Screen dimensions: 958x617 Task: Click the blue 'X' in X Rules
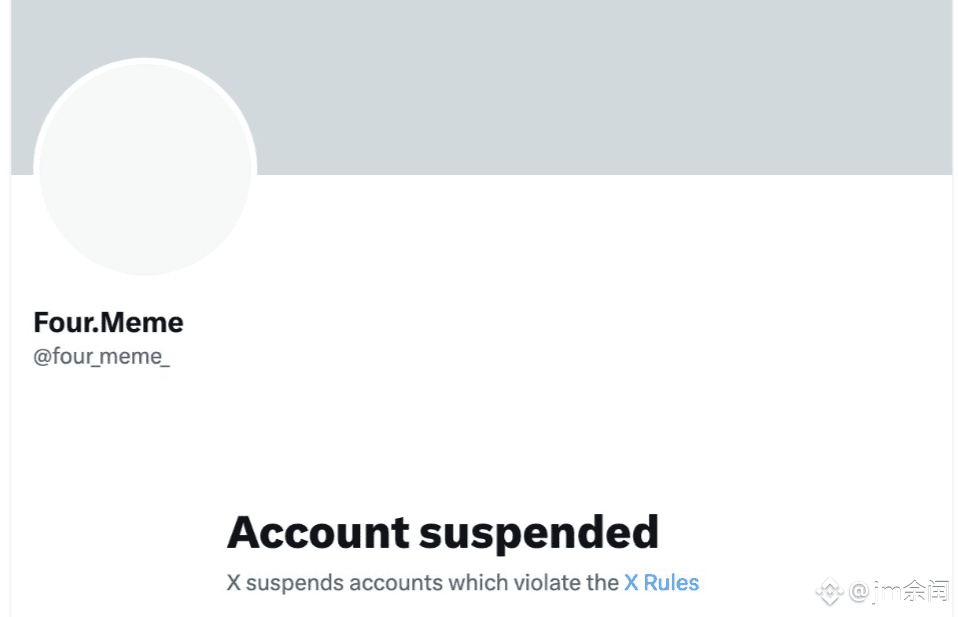point(631,582)
